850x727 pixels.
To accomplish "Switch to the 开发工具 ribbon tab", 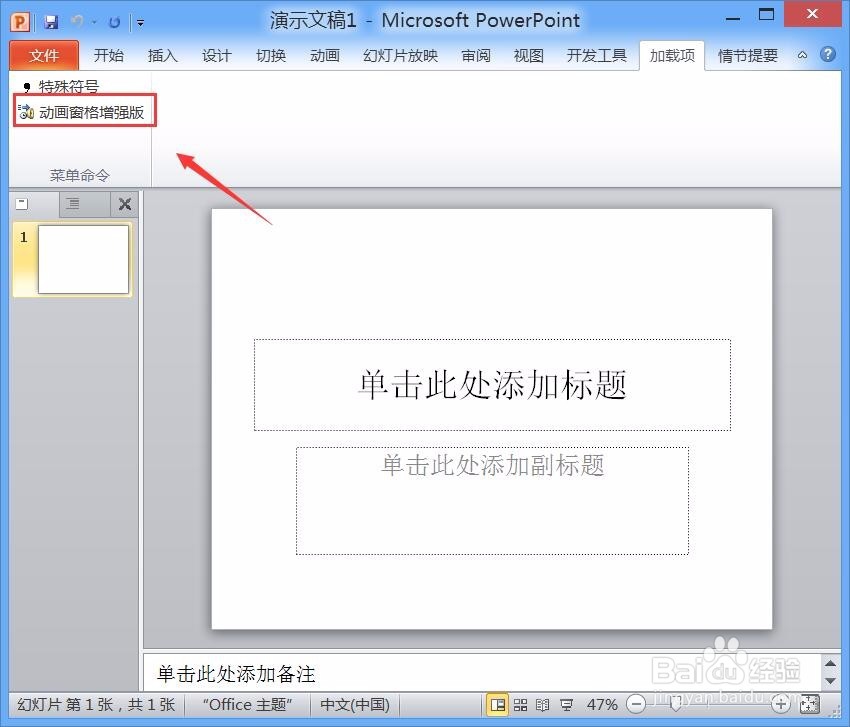I will [596, 55].
